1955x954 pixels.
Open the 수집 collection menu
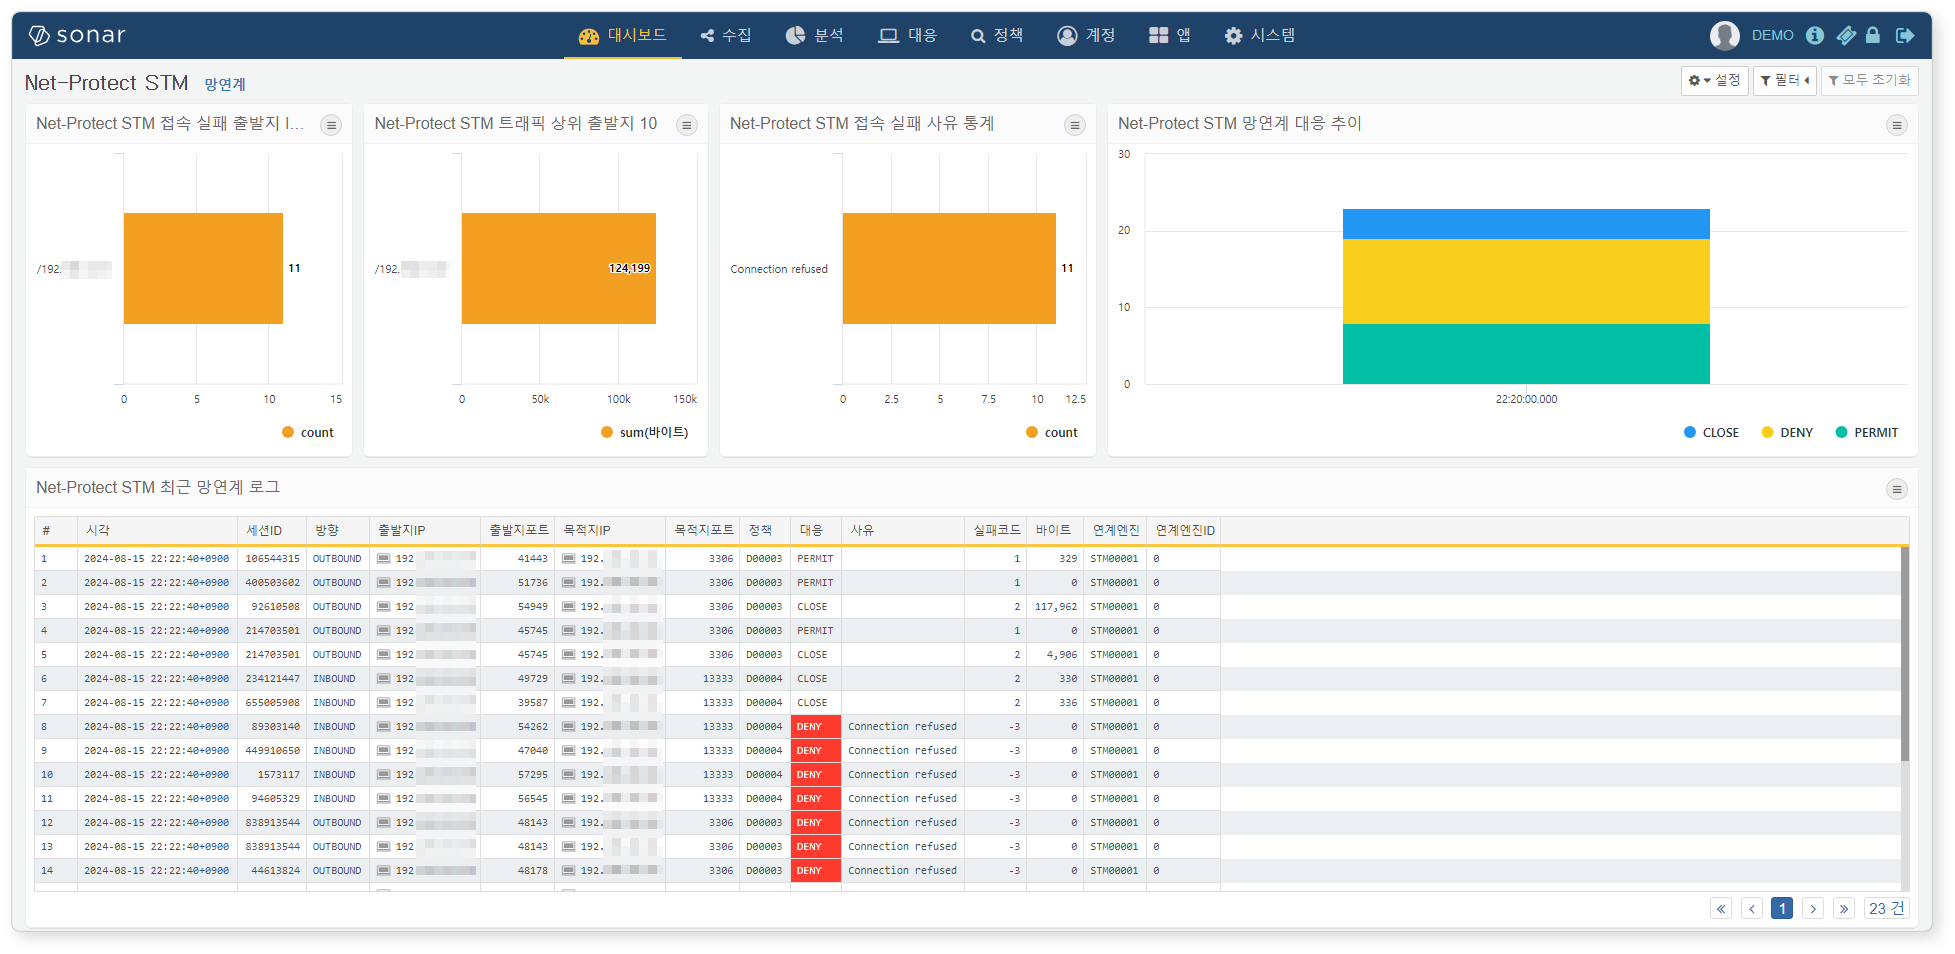pos(726,35)
